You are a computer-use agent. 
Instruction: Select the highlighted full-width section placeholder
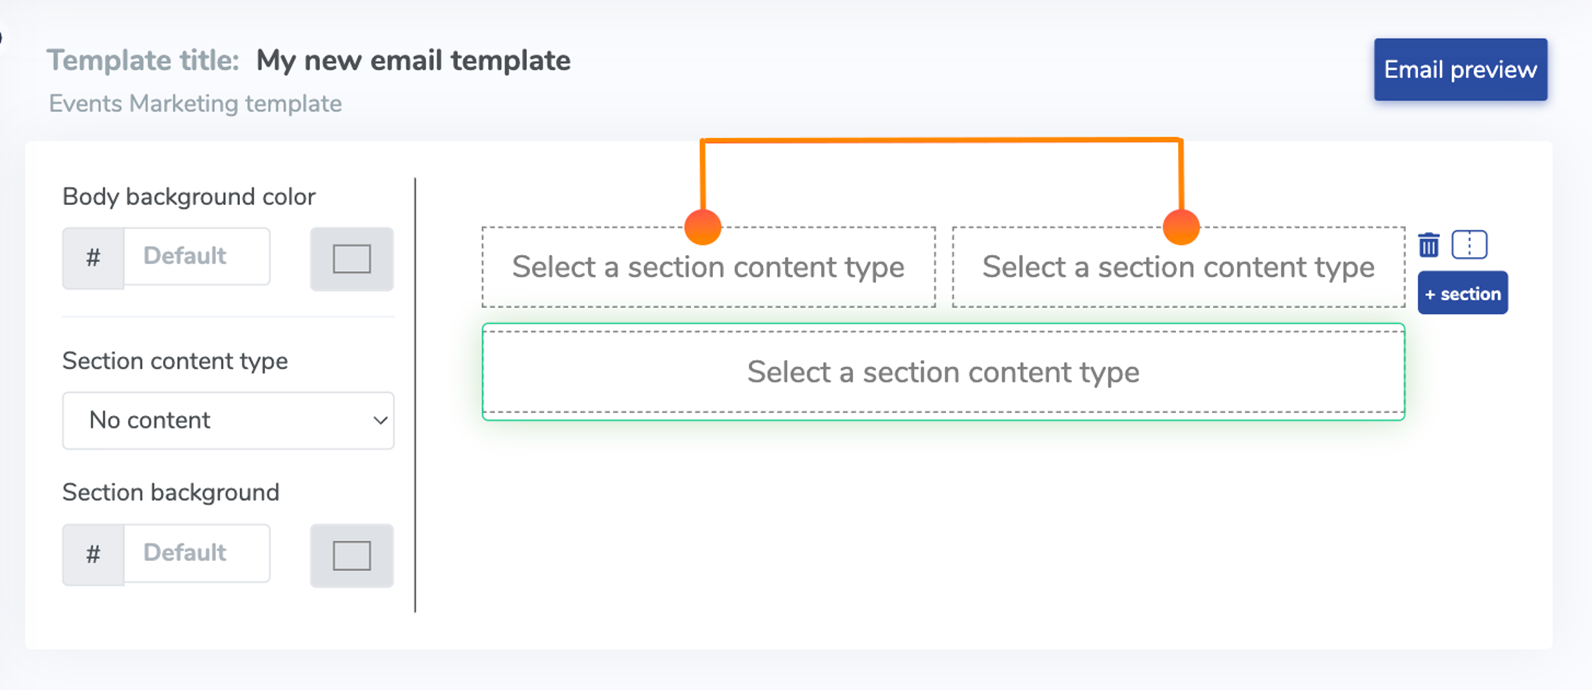point(943,372)
